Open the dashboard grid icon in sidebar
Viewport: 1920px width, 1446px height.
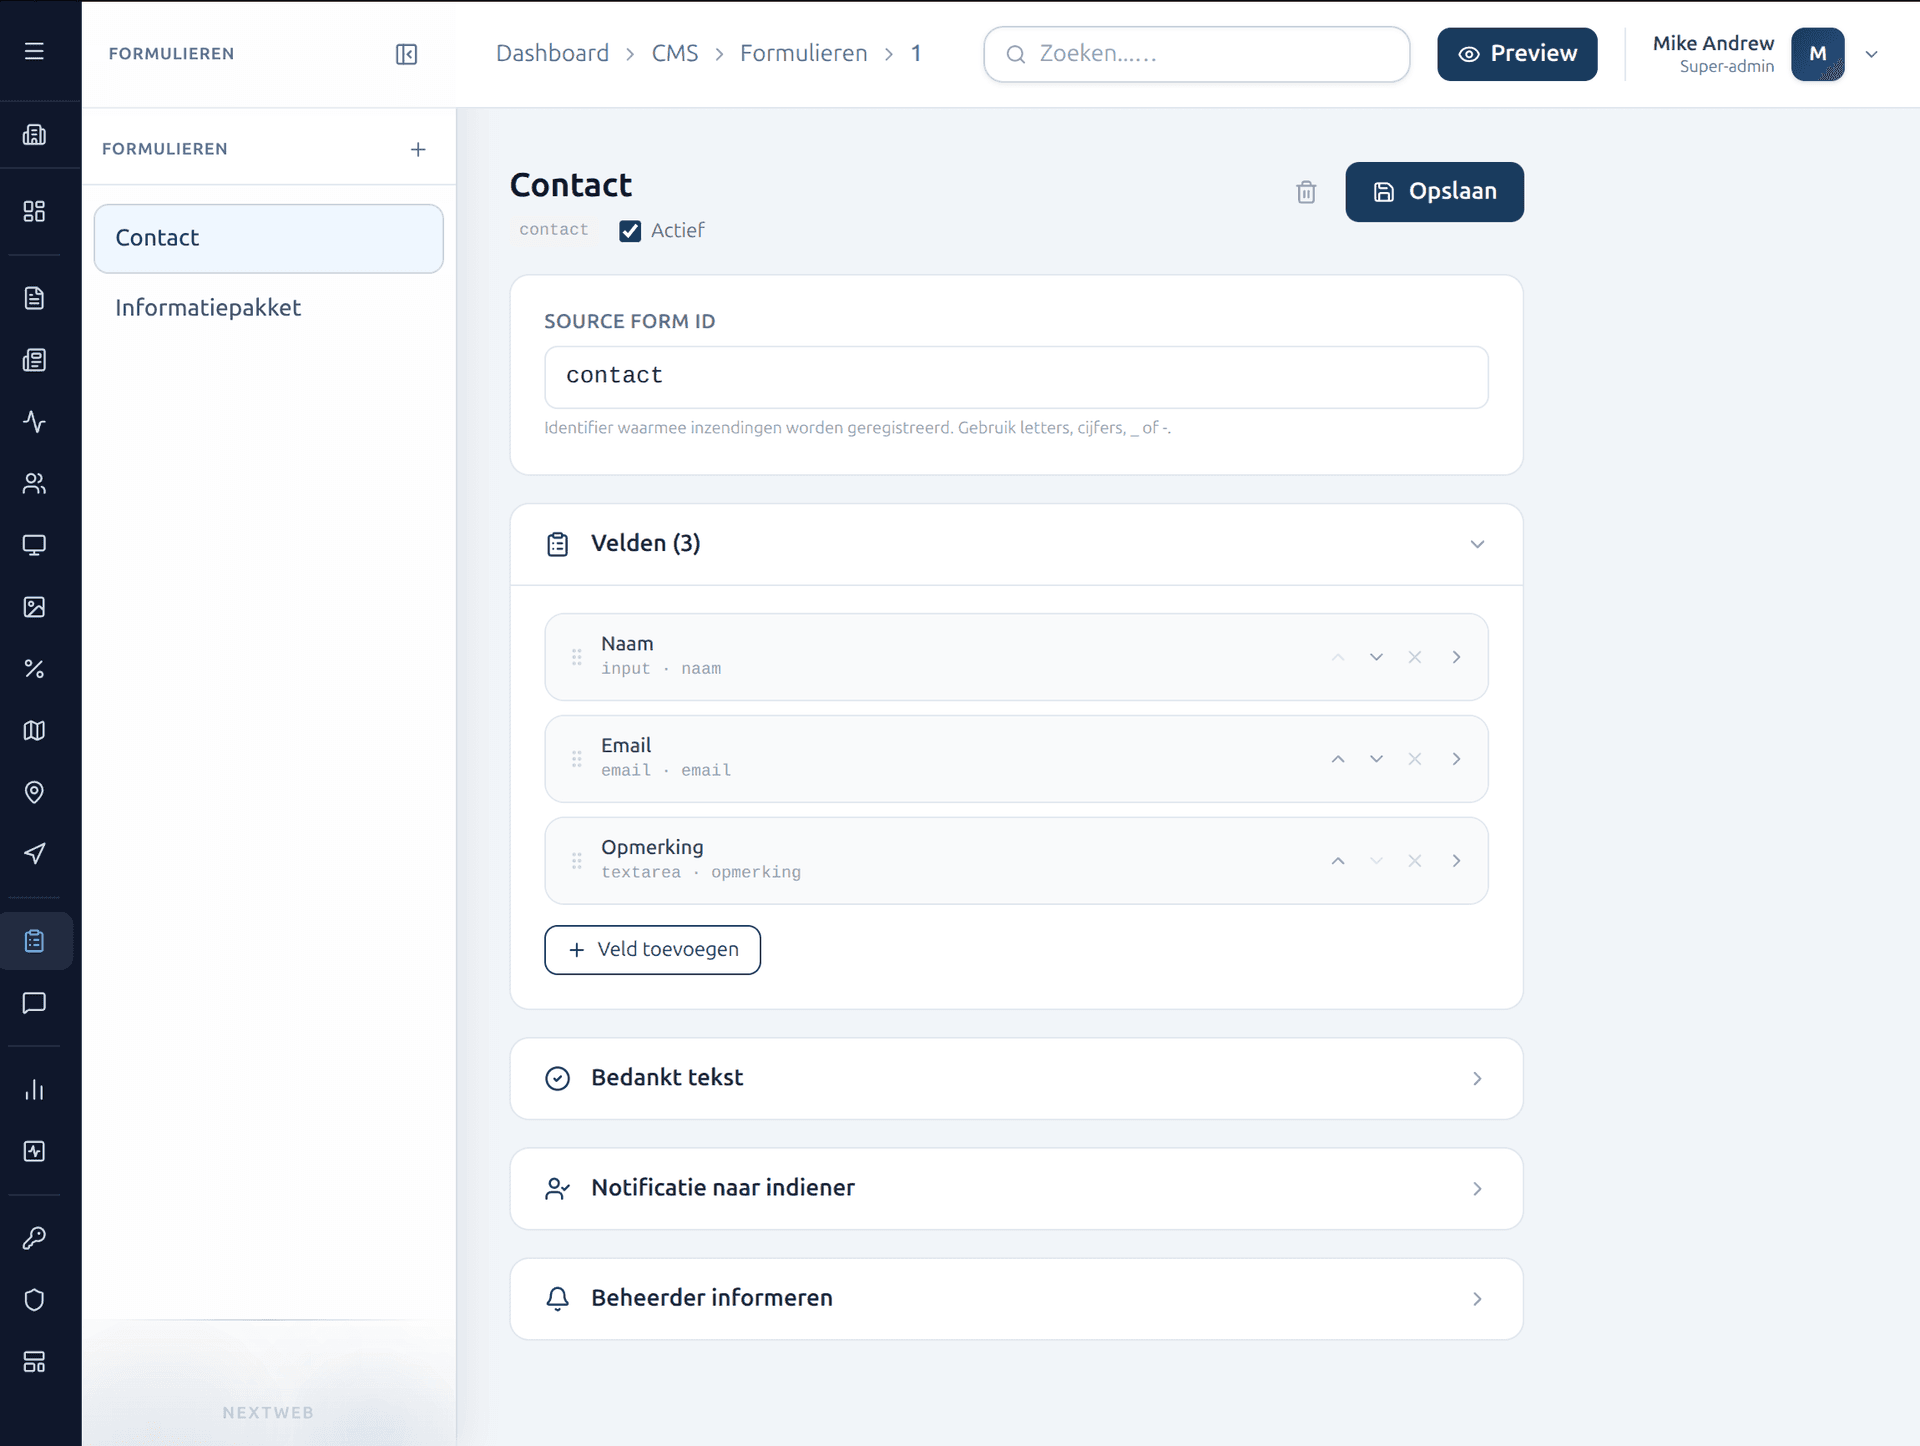click(34, 211)
